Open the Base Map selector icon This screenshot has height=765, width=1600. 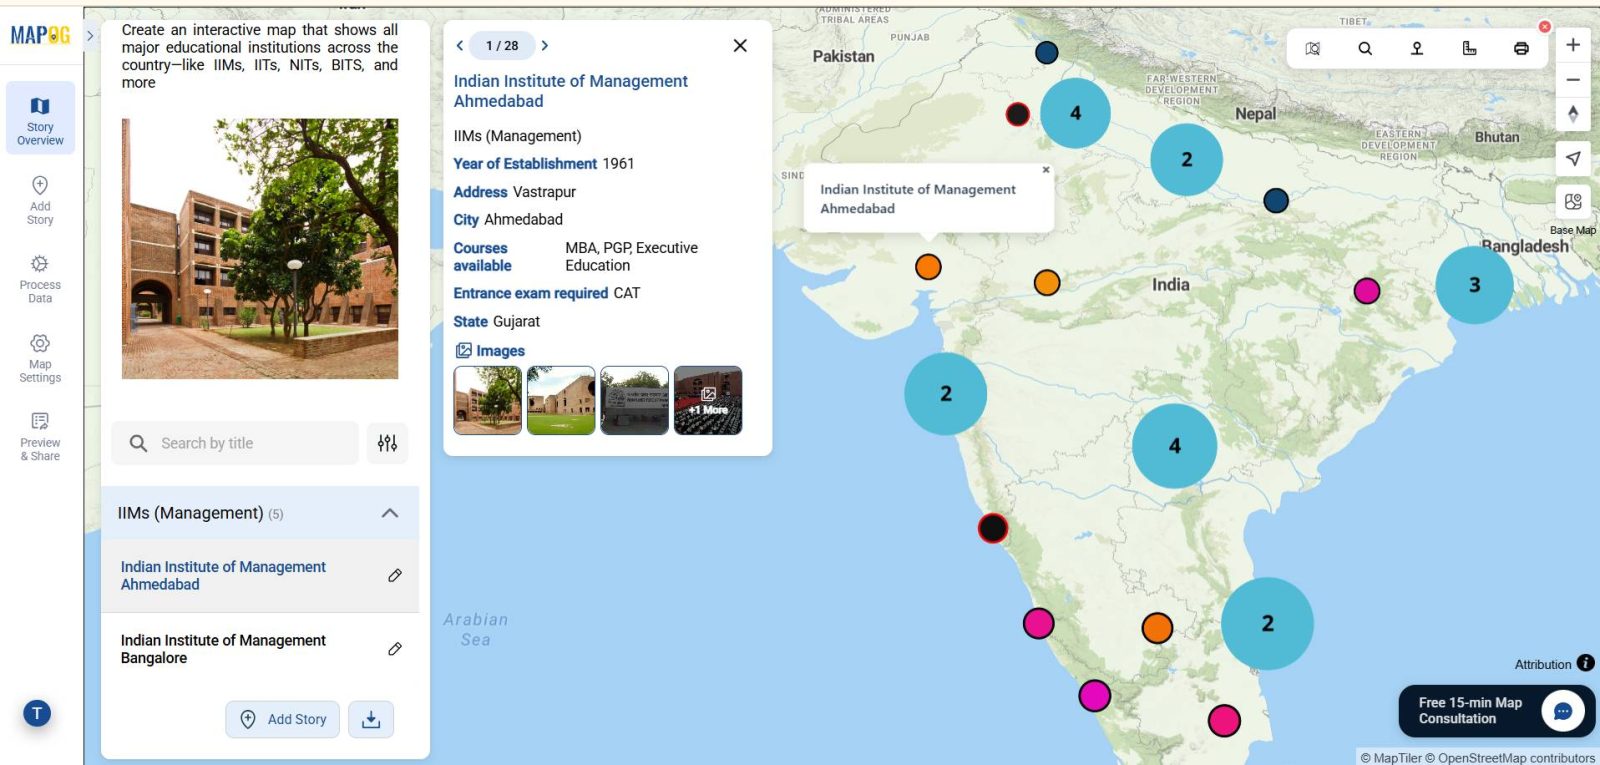click(1573, 201)
